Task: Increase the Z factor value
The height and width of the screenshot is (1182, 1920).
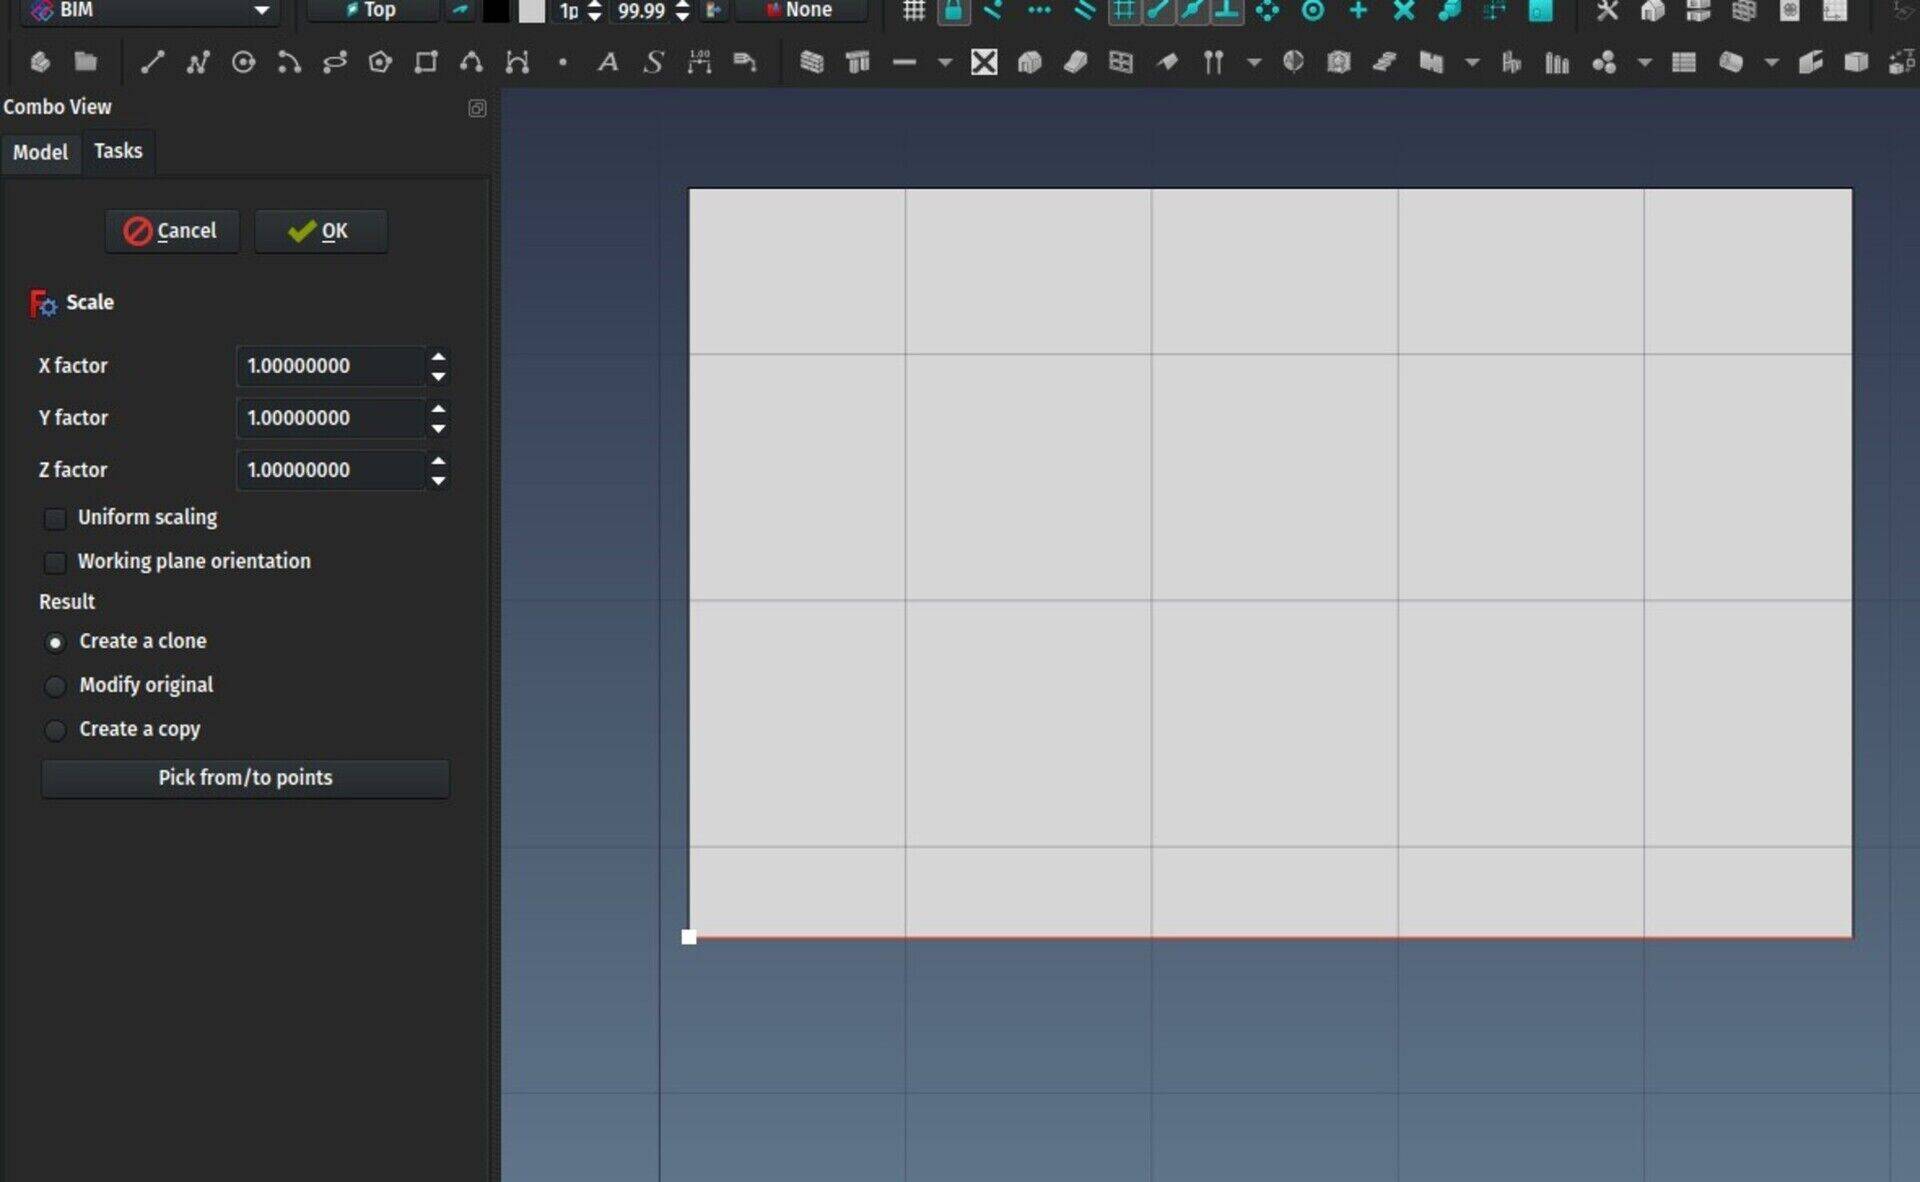Action: (x=438, y=460)
